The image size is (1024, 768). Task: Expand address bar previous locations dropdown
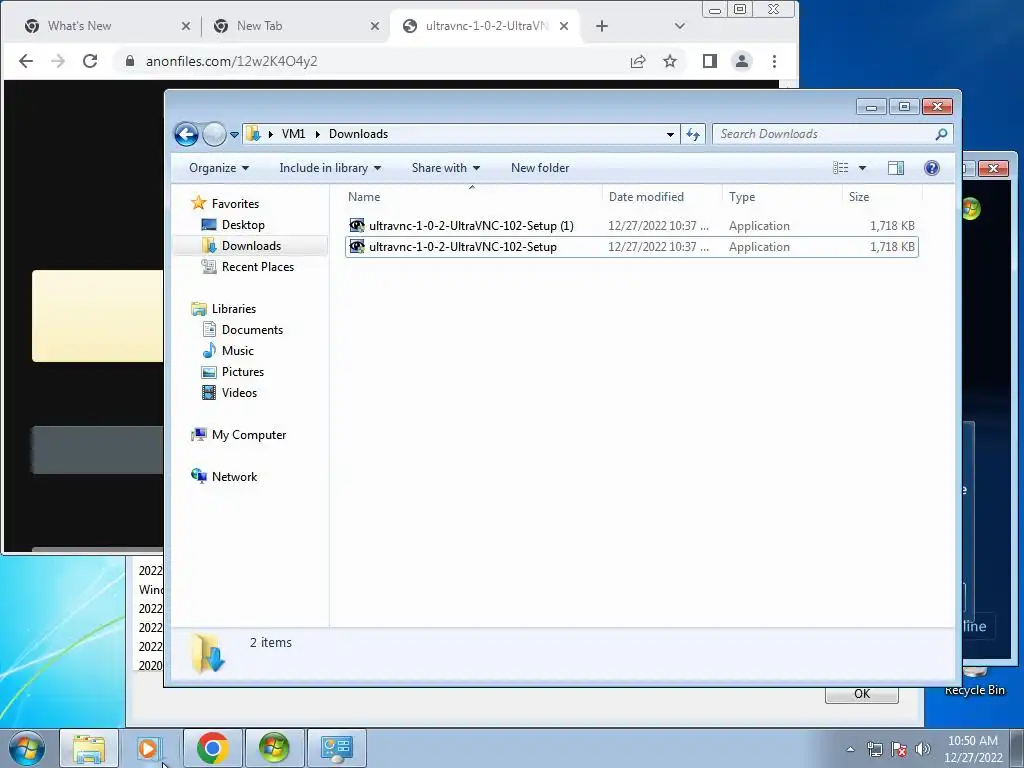pyautogui.click(x=670, y=135)
